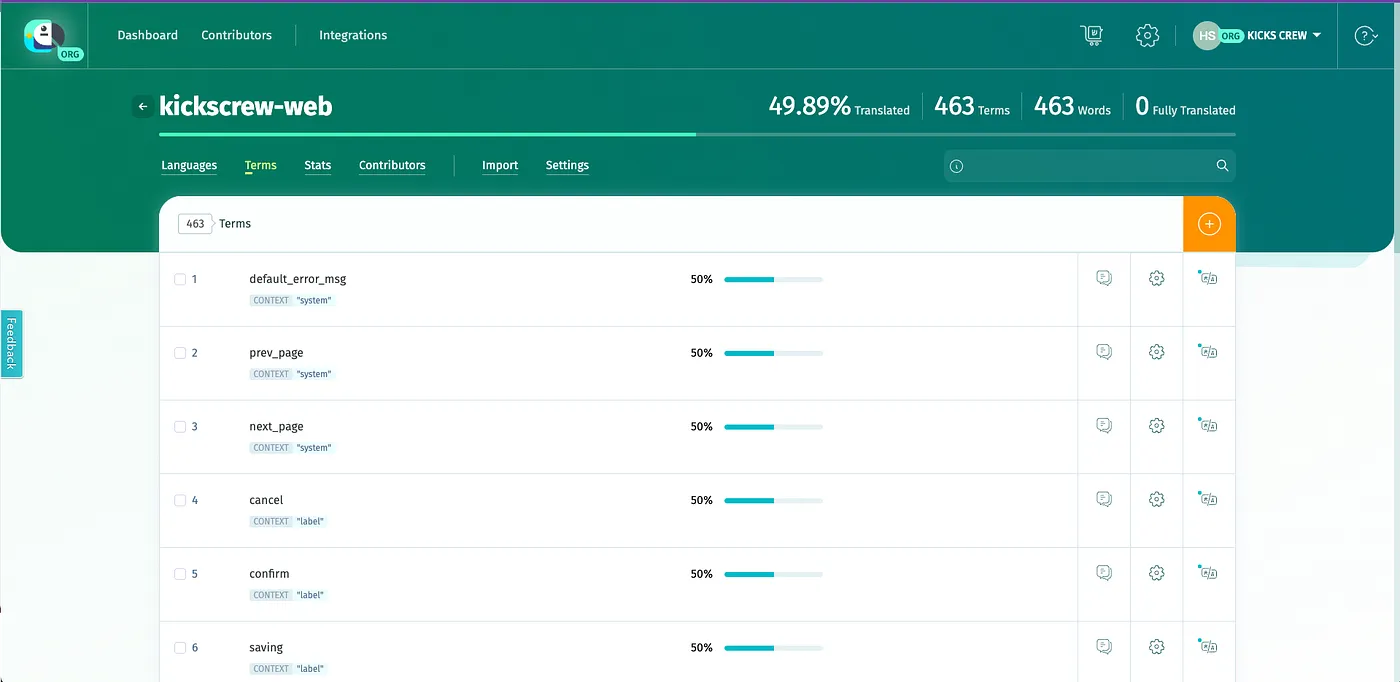Check the box for cancel term
Image resolution: width=1400 pixels, height=682 pixels.
click(180, 500)
